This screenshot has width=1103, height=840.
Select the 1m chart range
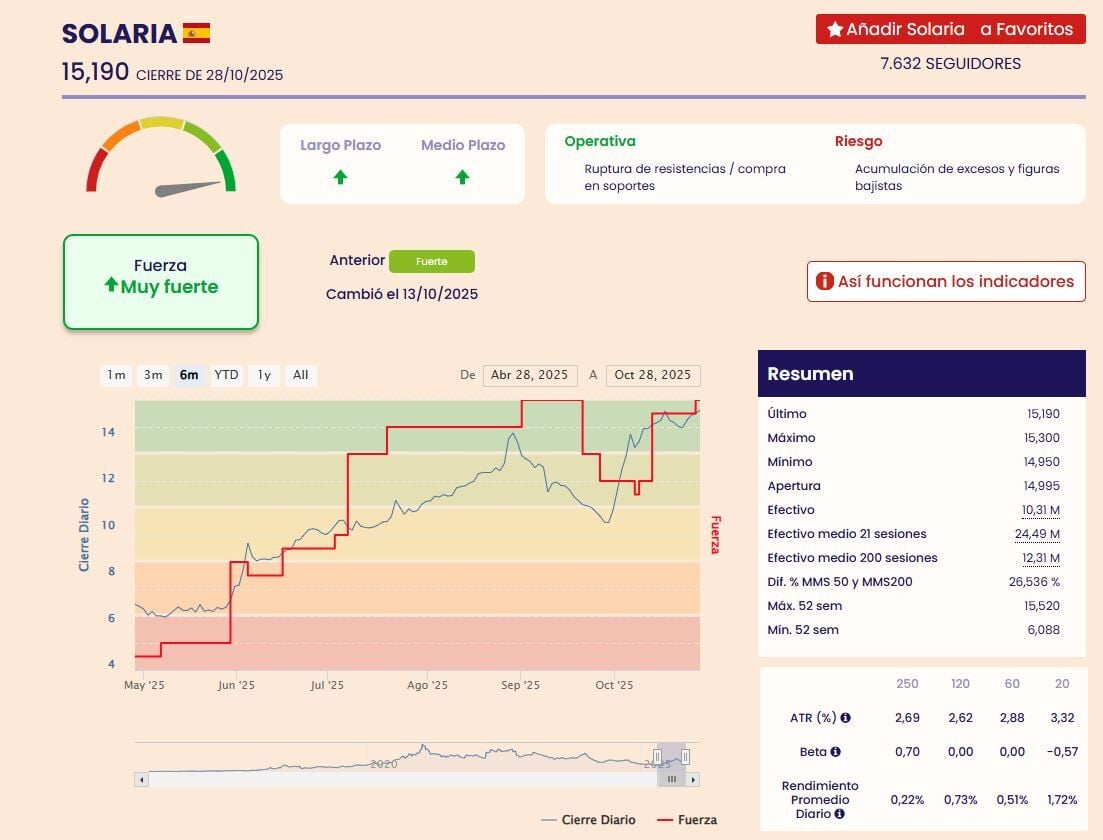pyautogui.click(x=116, y=375)
